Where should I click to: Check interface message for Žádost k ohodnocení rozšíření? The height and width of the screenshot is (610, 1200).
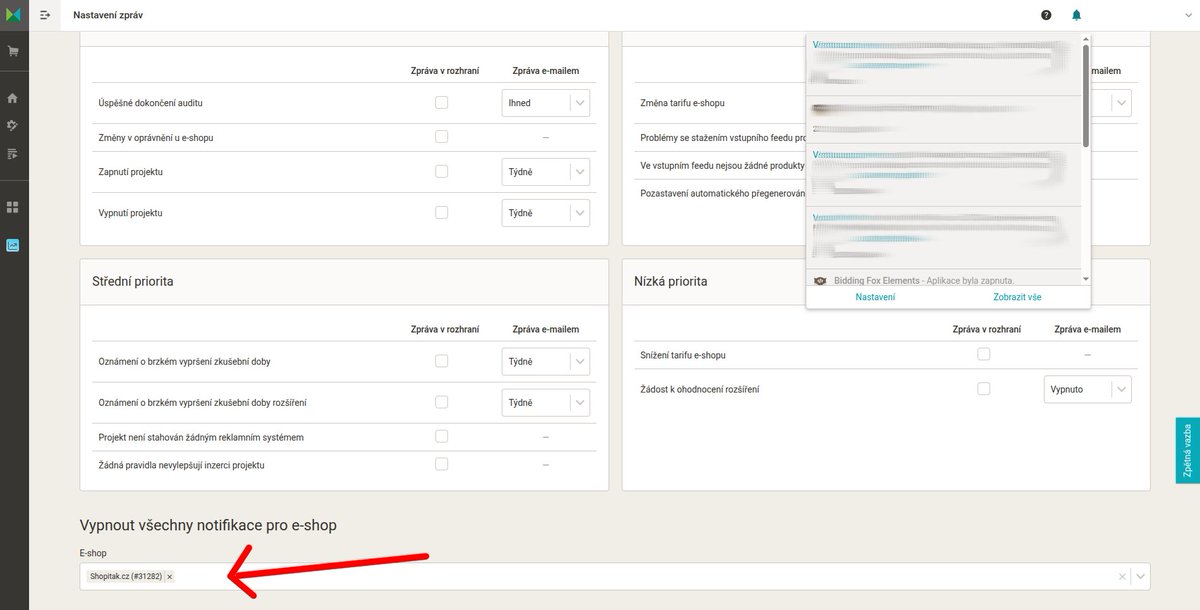pos(984,389)
